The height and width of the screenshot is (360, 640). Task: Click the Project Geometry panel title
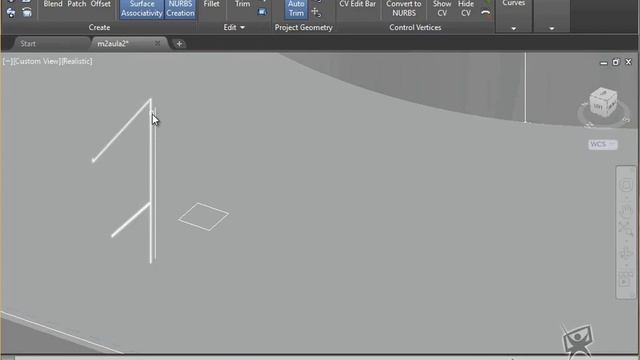303,27
